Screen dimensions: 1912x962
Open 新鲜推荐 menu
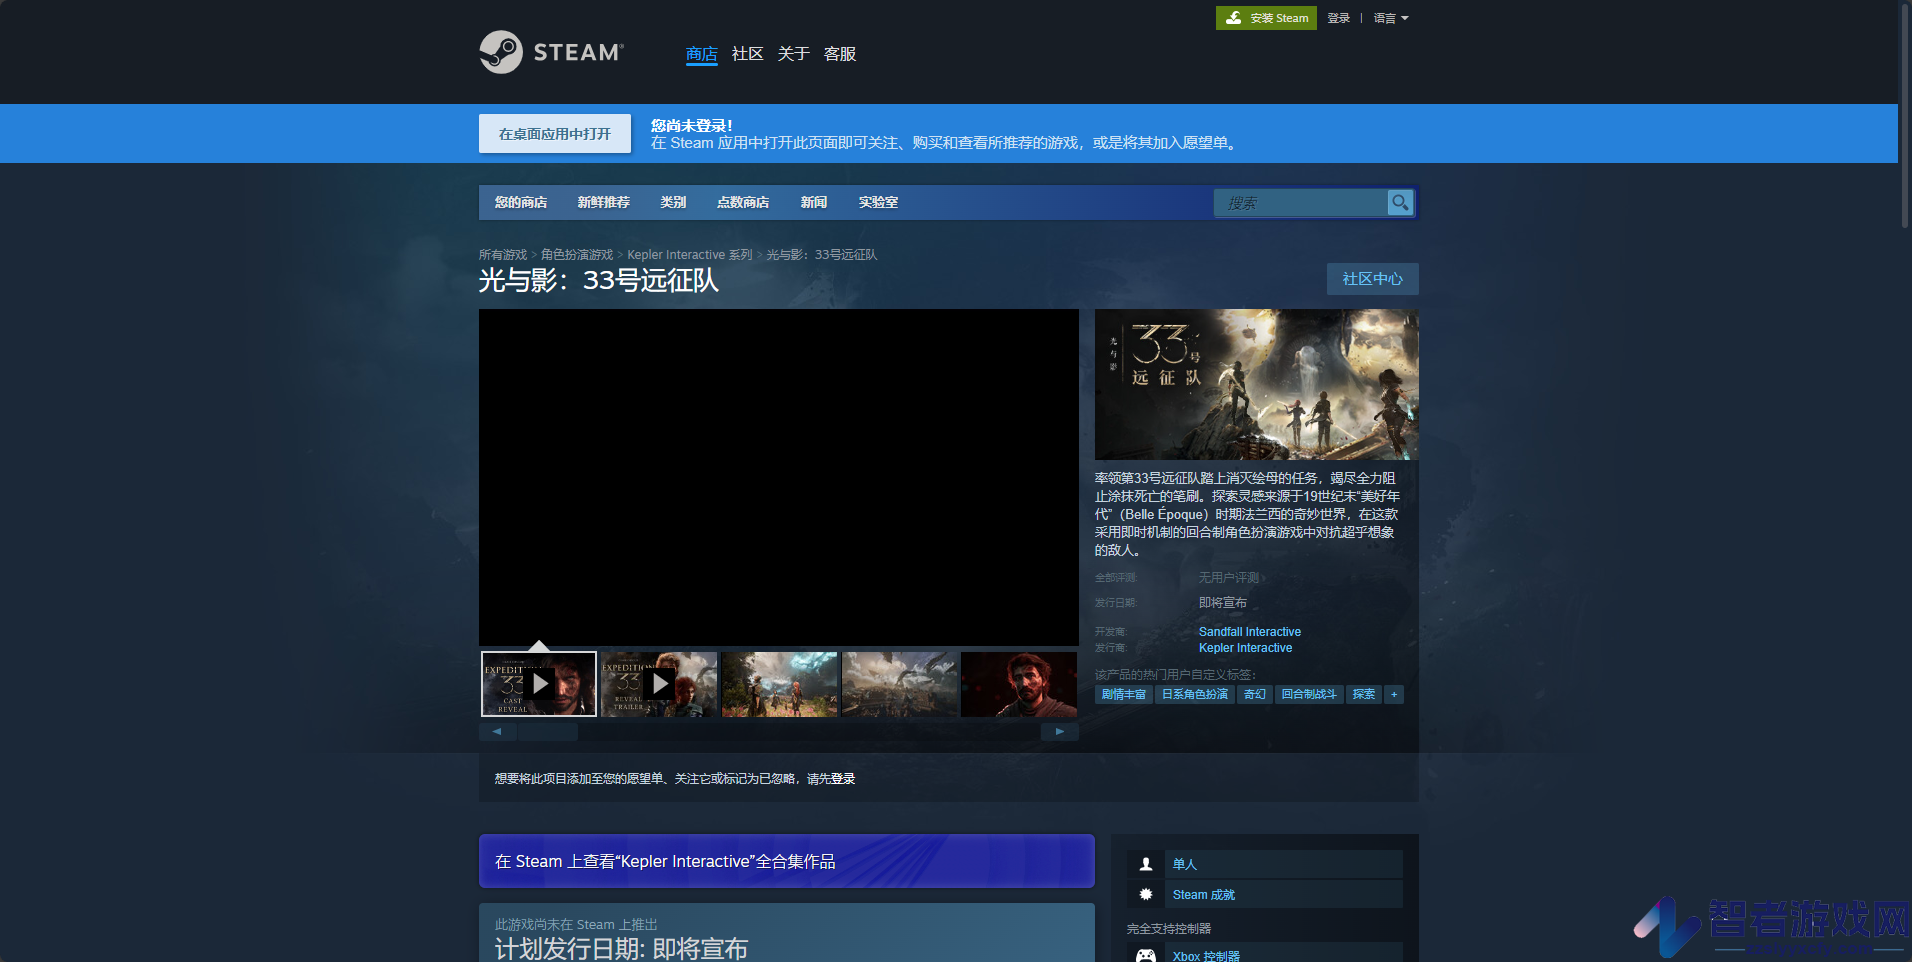pos(604,202)
